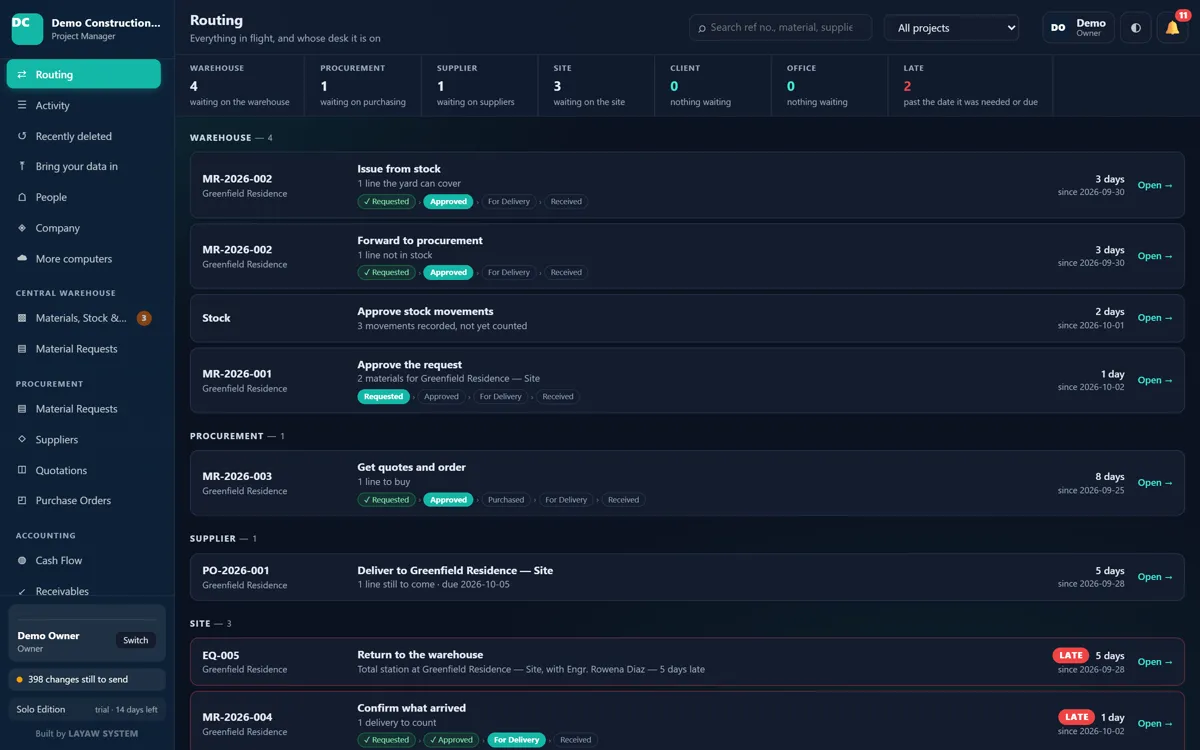Toggle the dark/light theme icon
The width and height of the screenshot is (1200, 750).
[x=1135, y=28]
